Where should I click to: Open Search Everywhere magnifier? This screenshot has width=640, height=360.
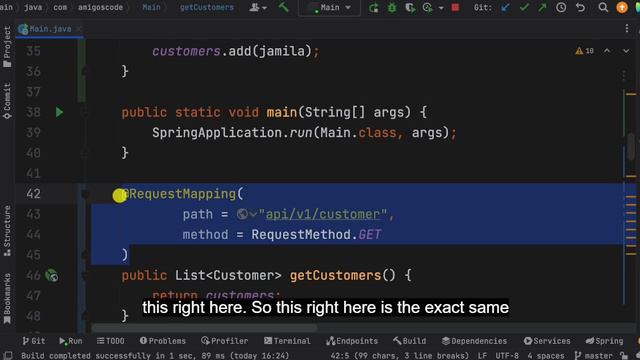click(x=603, y=7)
